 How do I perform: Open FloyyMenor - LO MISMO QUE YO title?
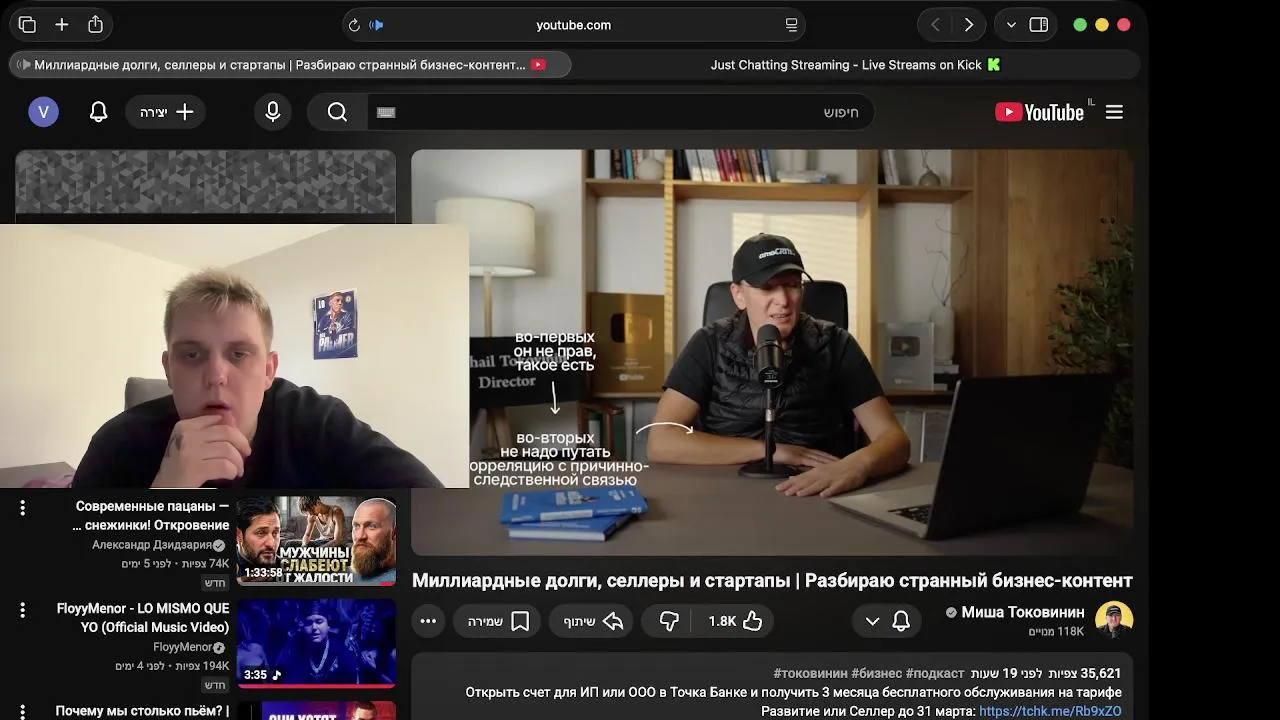(x=143, y=618)
